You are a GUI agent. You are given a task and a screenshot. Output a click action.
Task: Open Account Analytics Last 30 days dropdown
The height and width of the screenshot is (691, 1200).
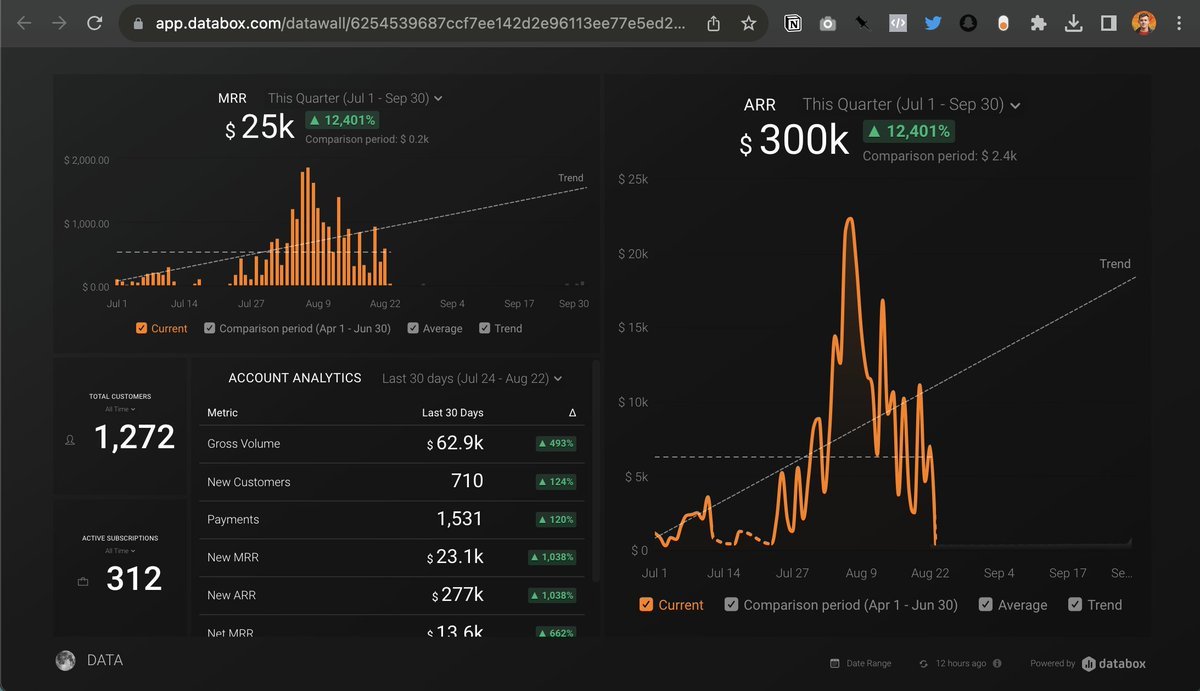click(472, 379)
